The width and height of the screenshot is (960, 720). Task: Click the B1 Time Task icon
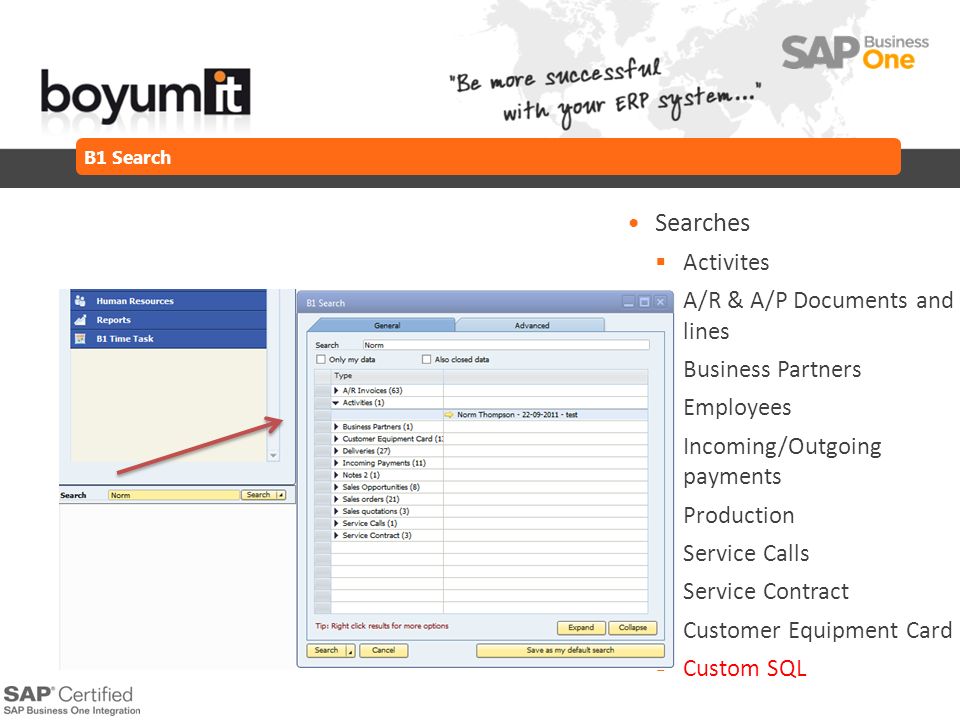point(80,339)
